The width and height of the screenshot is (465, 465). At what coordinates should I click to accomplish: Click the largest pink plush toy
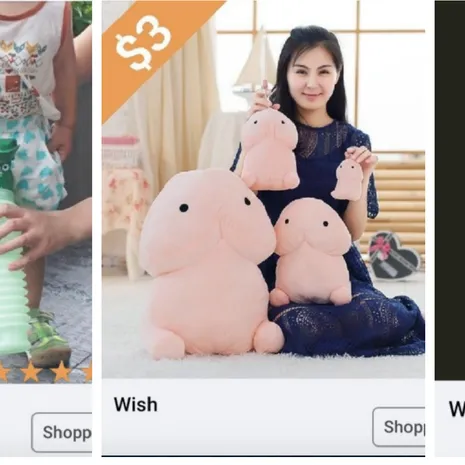[x=208, y=263]
